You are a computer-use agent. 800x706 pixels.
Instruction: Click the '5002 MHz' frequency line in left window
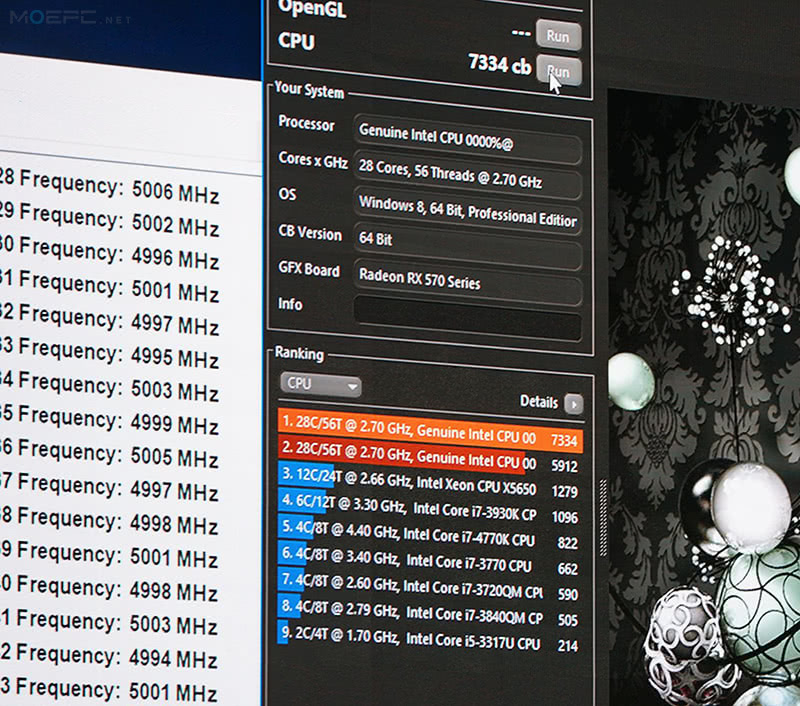pyautogui.click(x=110, y=219)
